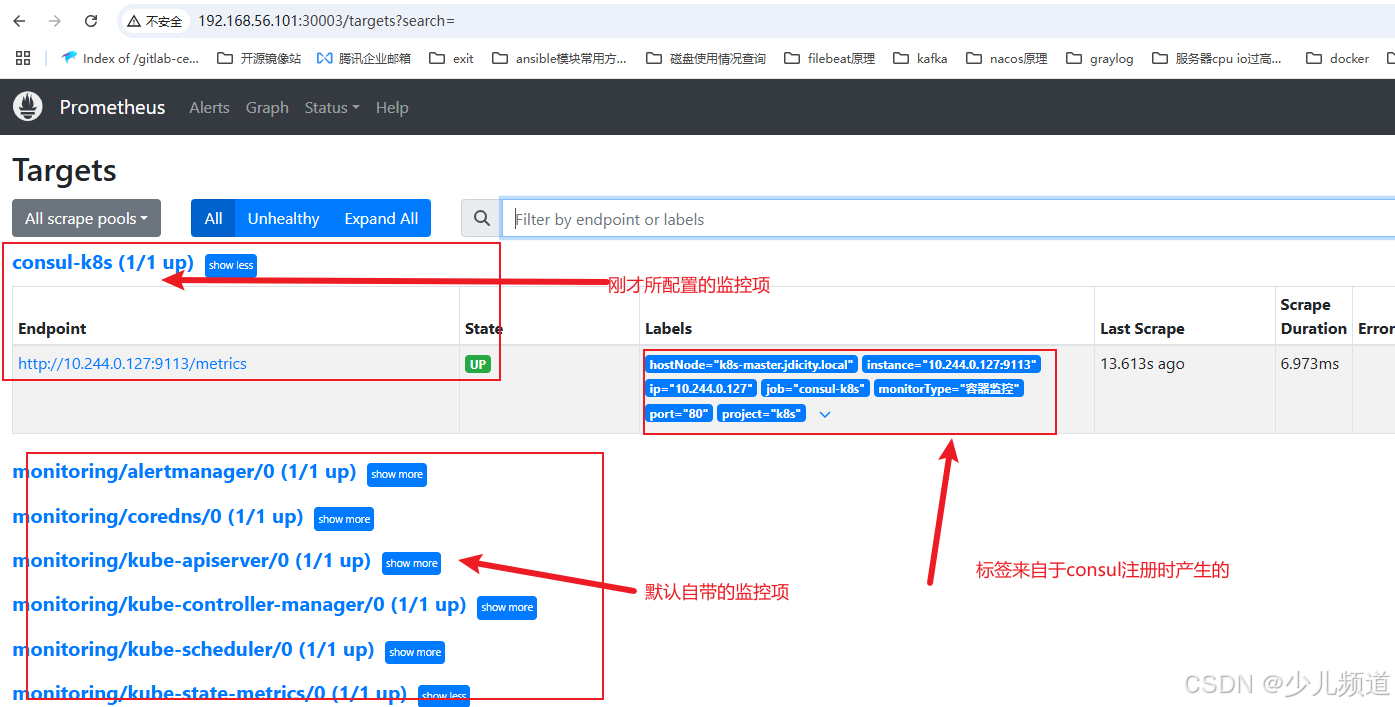Image resolution: width=1395 pixels, height=707 pixels.
Task: Expand monitoring/kube-controller-manager/0 with show more
Action: (507, 607)
